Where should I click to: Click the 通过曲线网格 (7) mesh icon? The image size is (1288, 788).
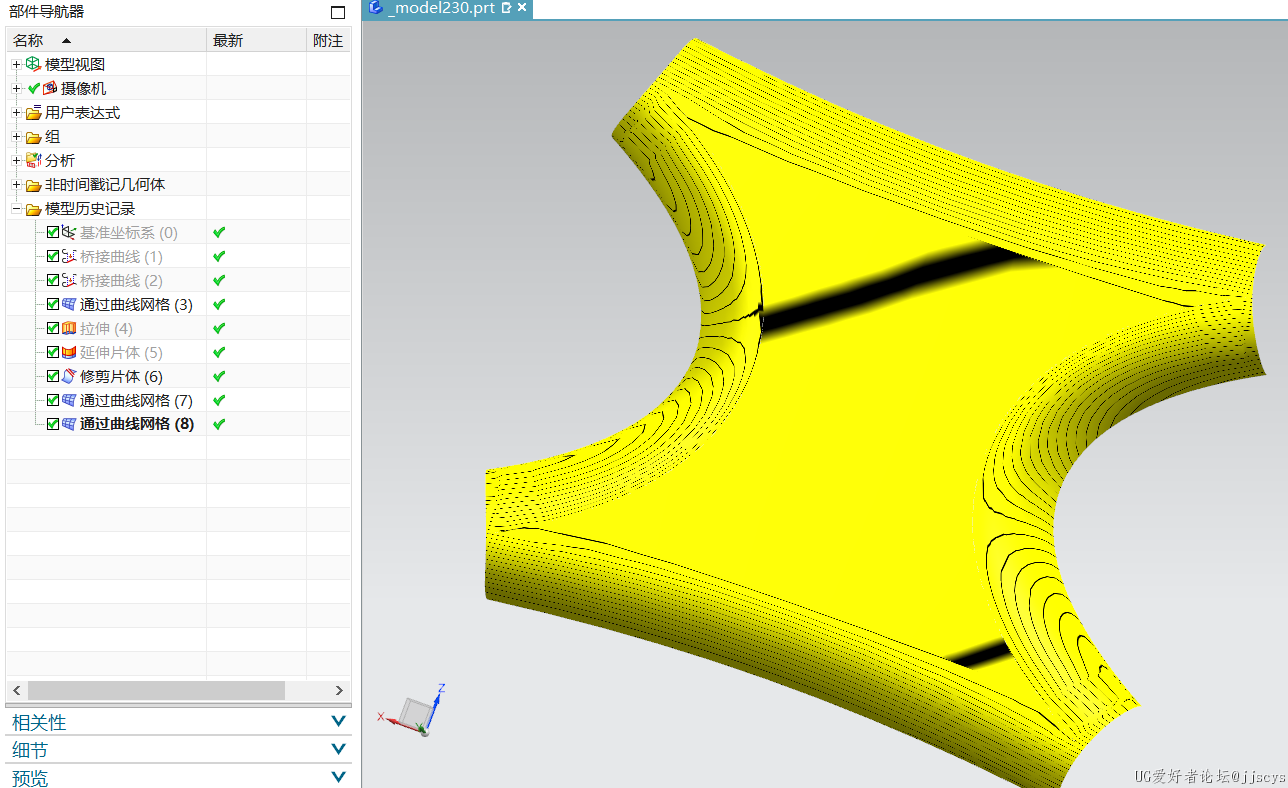pos(69,400)
